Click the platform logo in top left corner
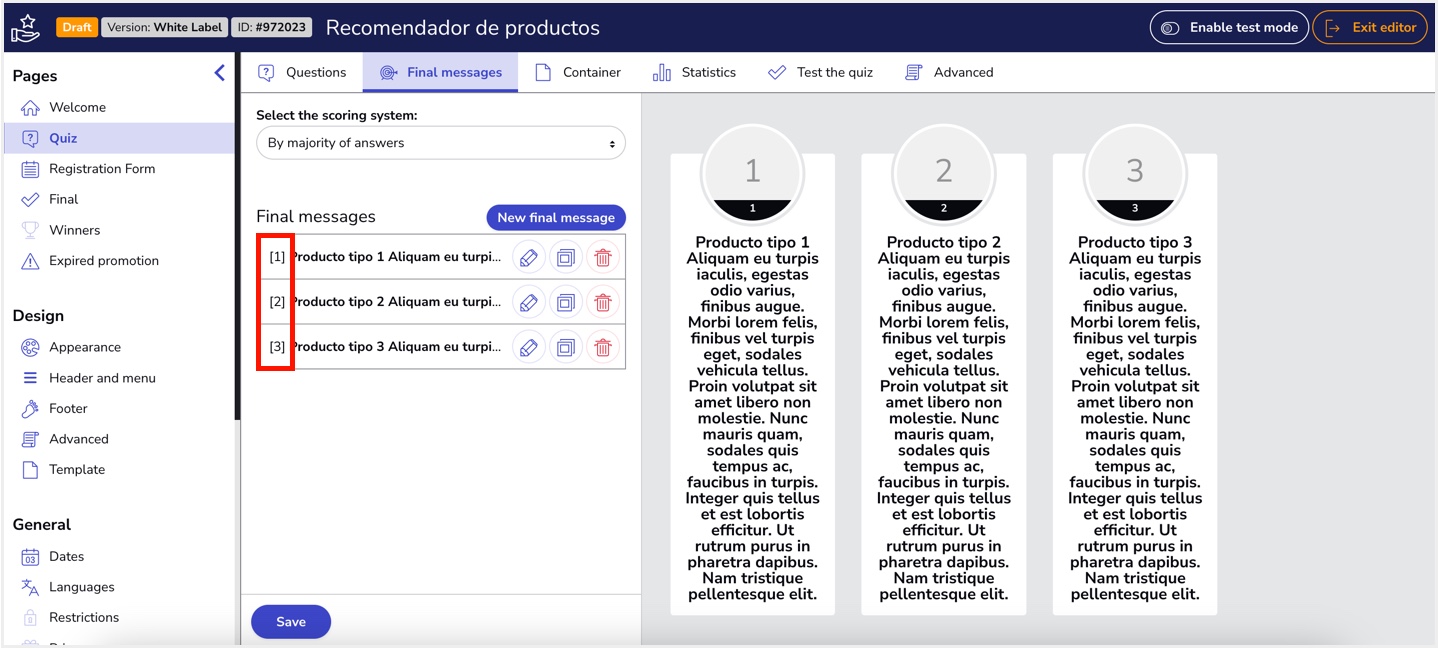1438x649 pixels. click(x=25, y=26)
